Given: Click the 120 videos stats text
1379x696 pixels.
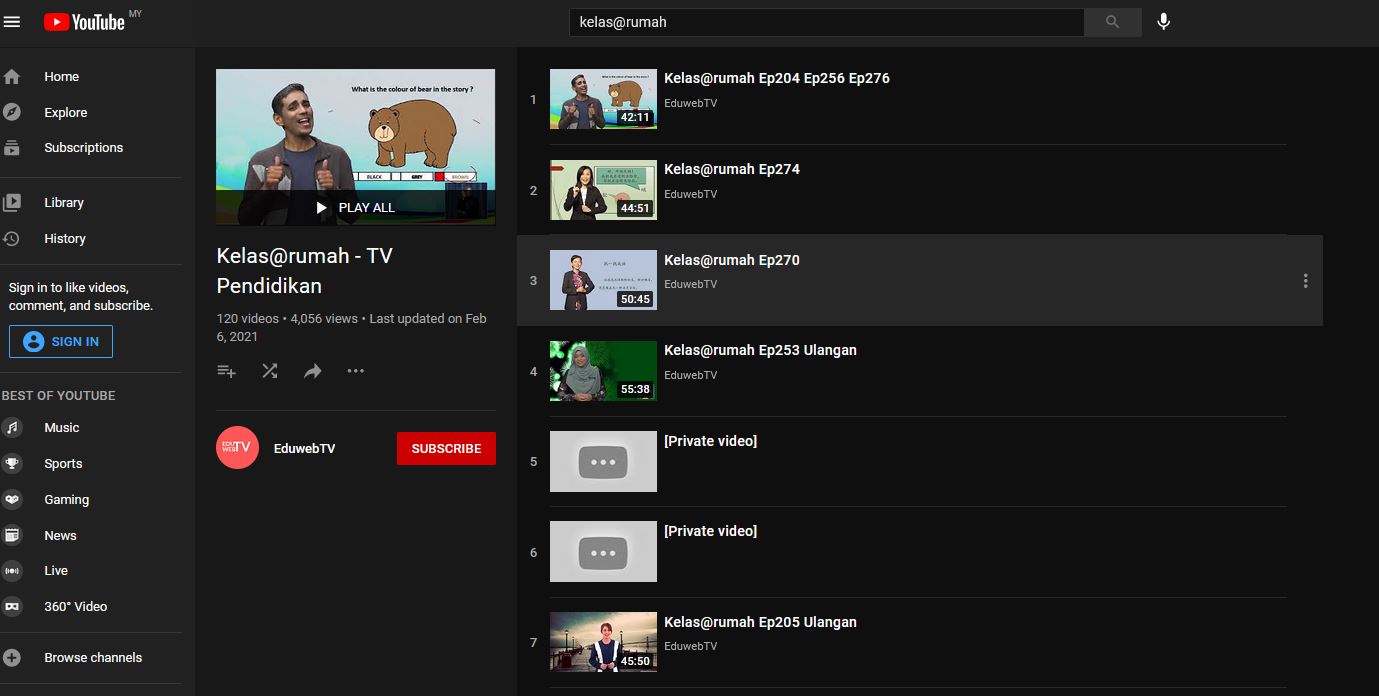Looking at the screenshot, I should click(248, 319).
